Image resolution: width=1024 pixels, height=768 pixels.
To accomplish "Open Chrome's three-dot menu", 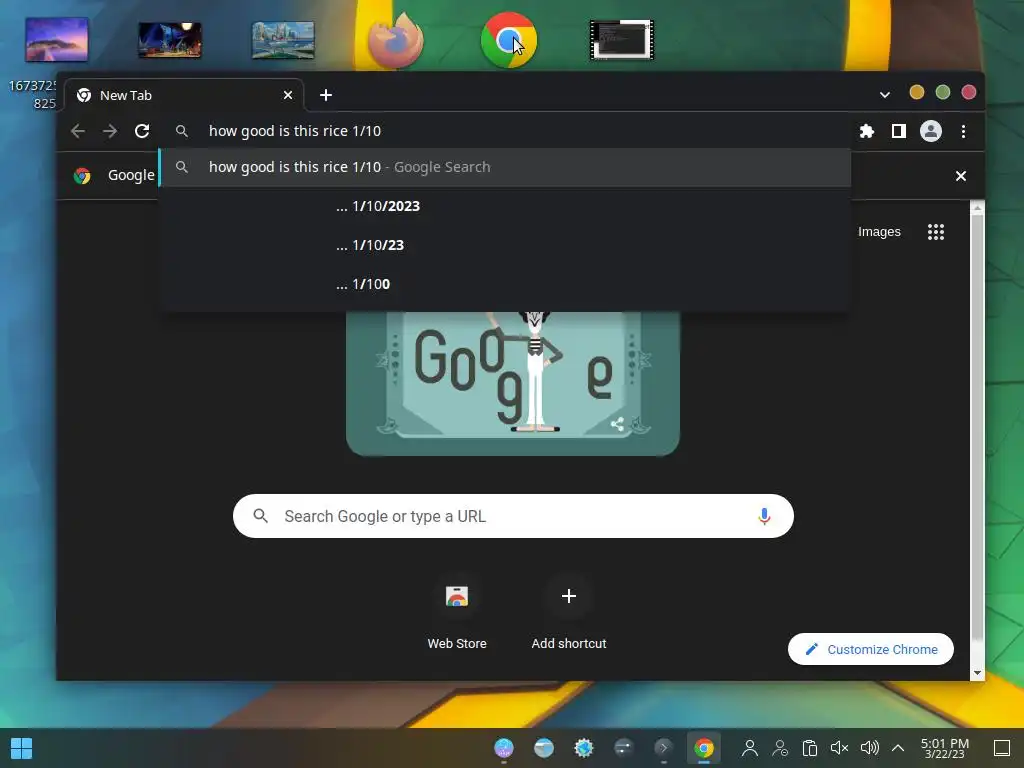I will (963, 131).
